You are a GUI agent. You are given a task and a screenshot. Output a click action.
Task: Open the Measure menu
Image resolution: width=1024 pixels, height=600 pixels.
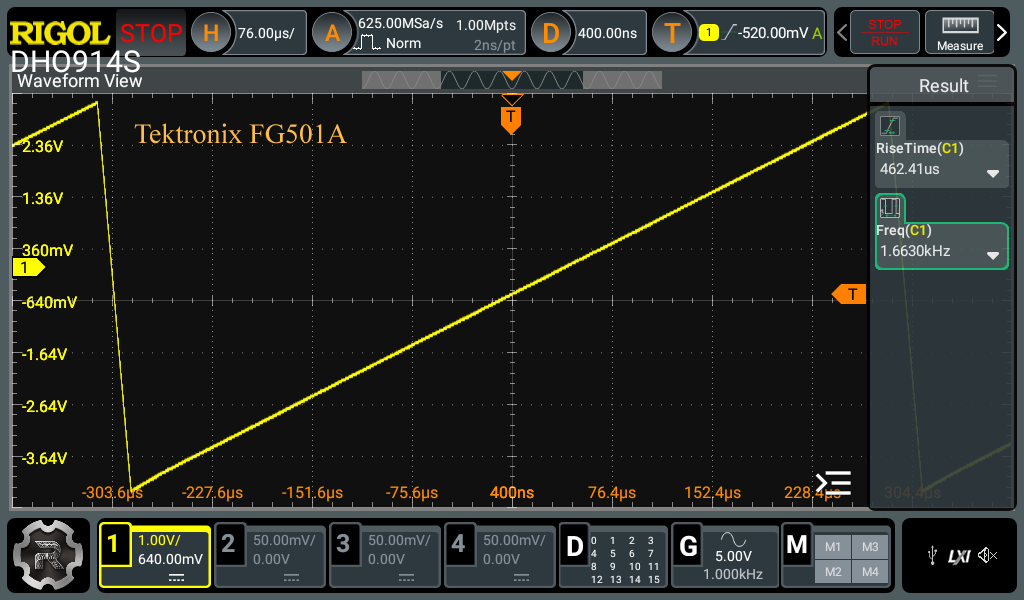959,33
